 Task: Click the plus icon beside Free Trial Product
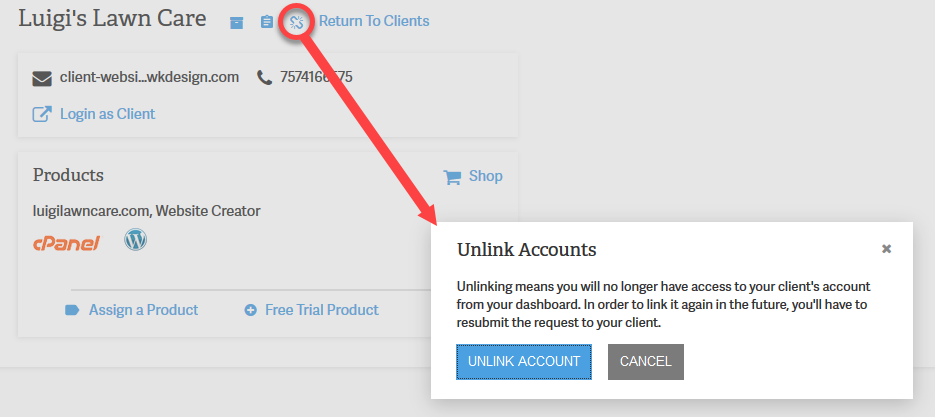click(251, 310)
